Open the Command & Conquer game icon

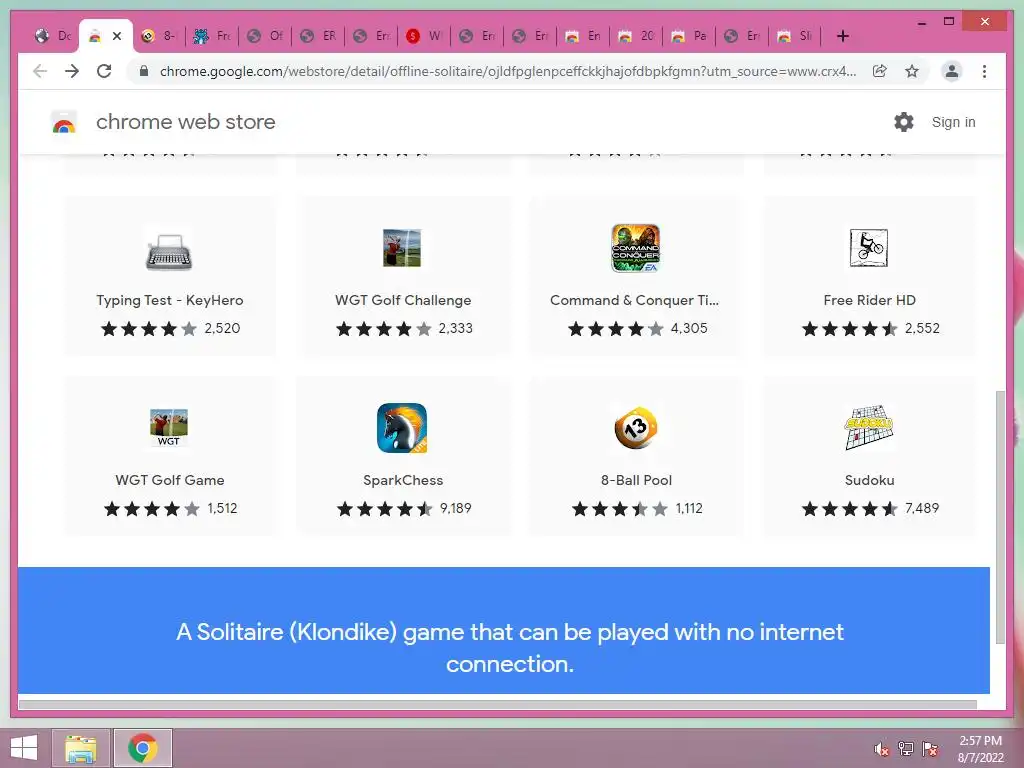[635, 248]
